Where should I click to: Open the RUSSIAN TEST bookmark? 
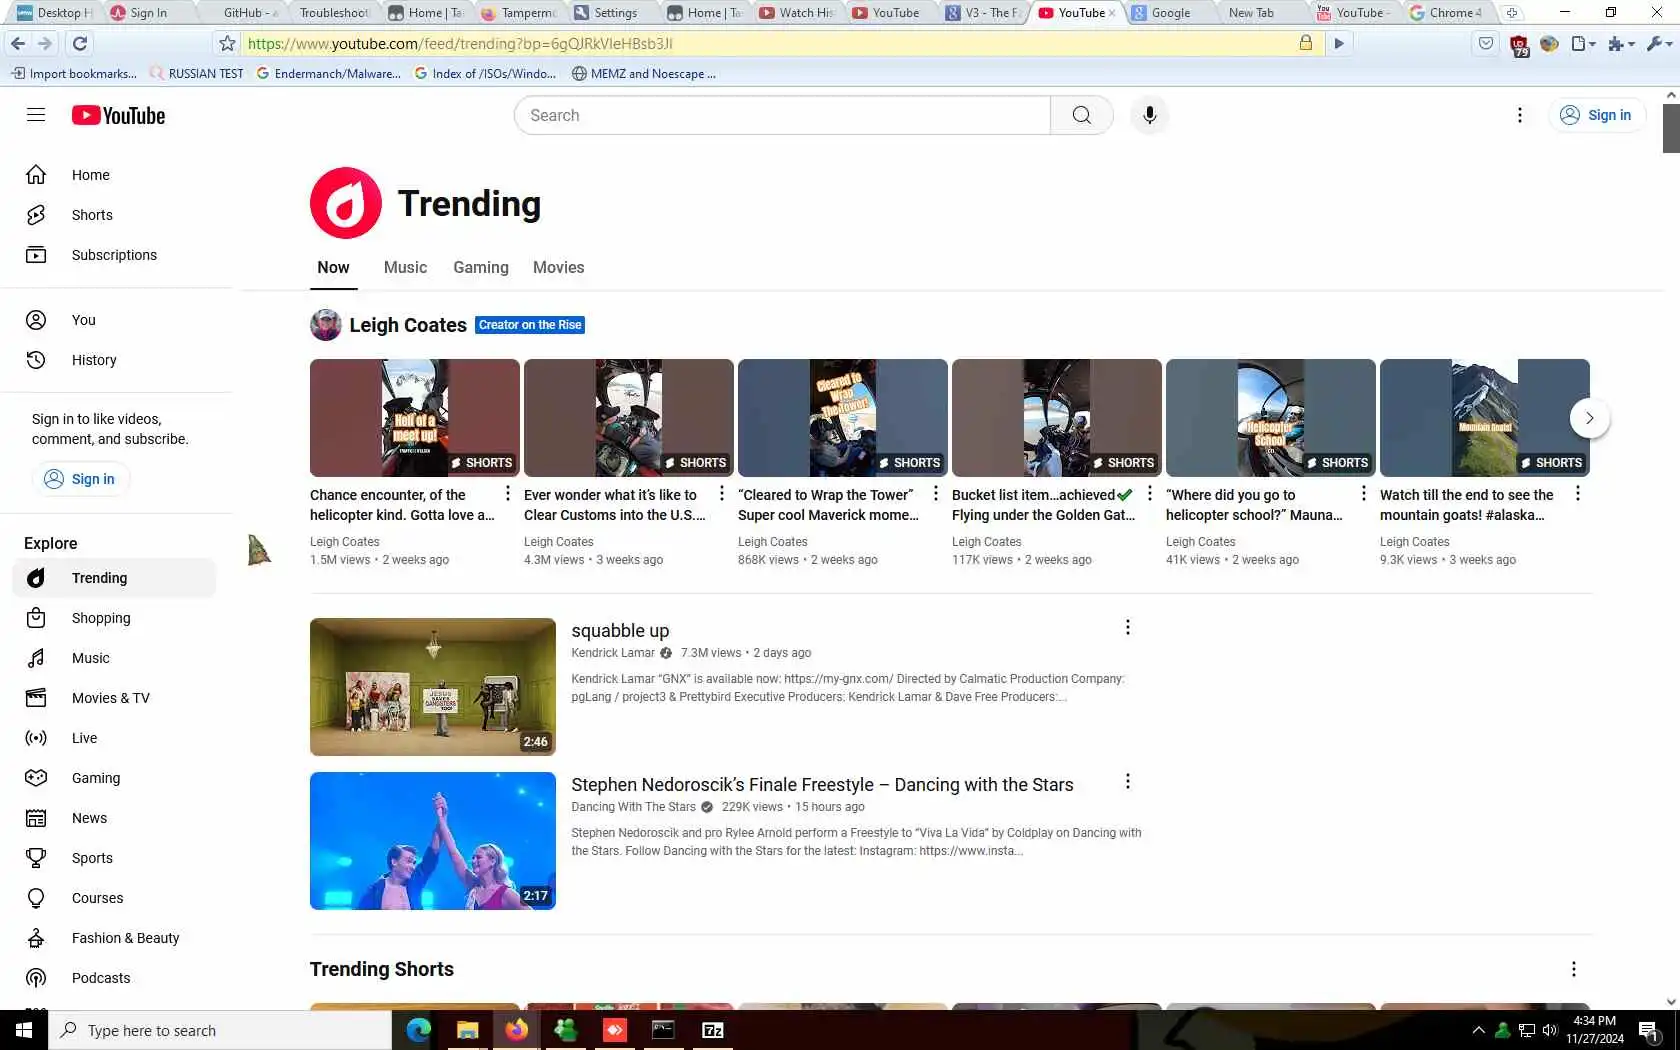[197, 73]
